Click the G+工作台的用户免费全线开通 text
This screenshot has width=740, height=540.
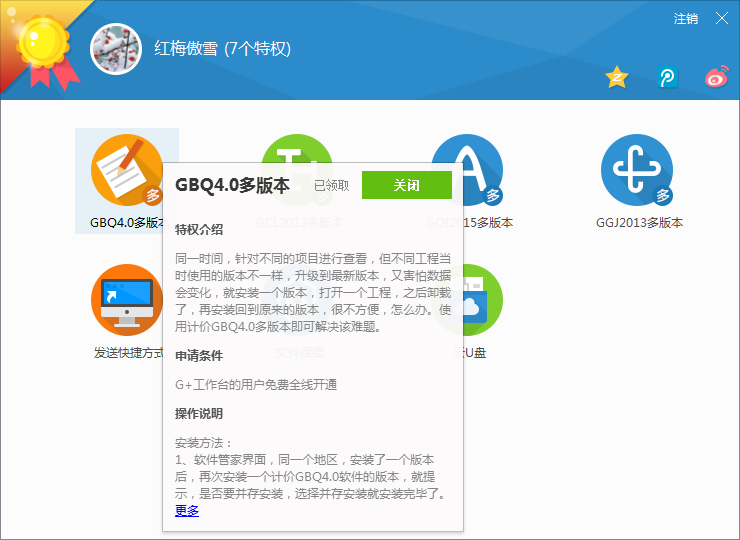[x=256, y=385]
